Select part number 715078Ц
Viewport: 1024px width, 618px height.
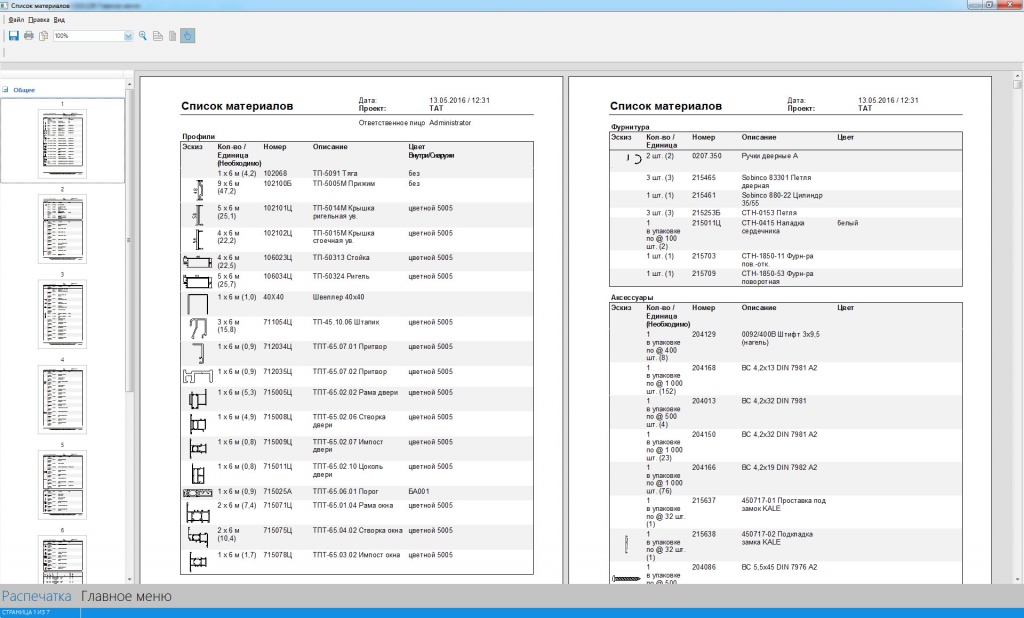[278, 555]
